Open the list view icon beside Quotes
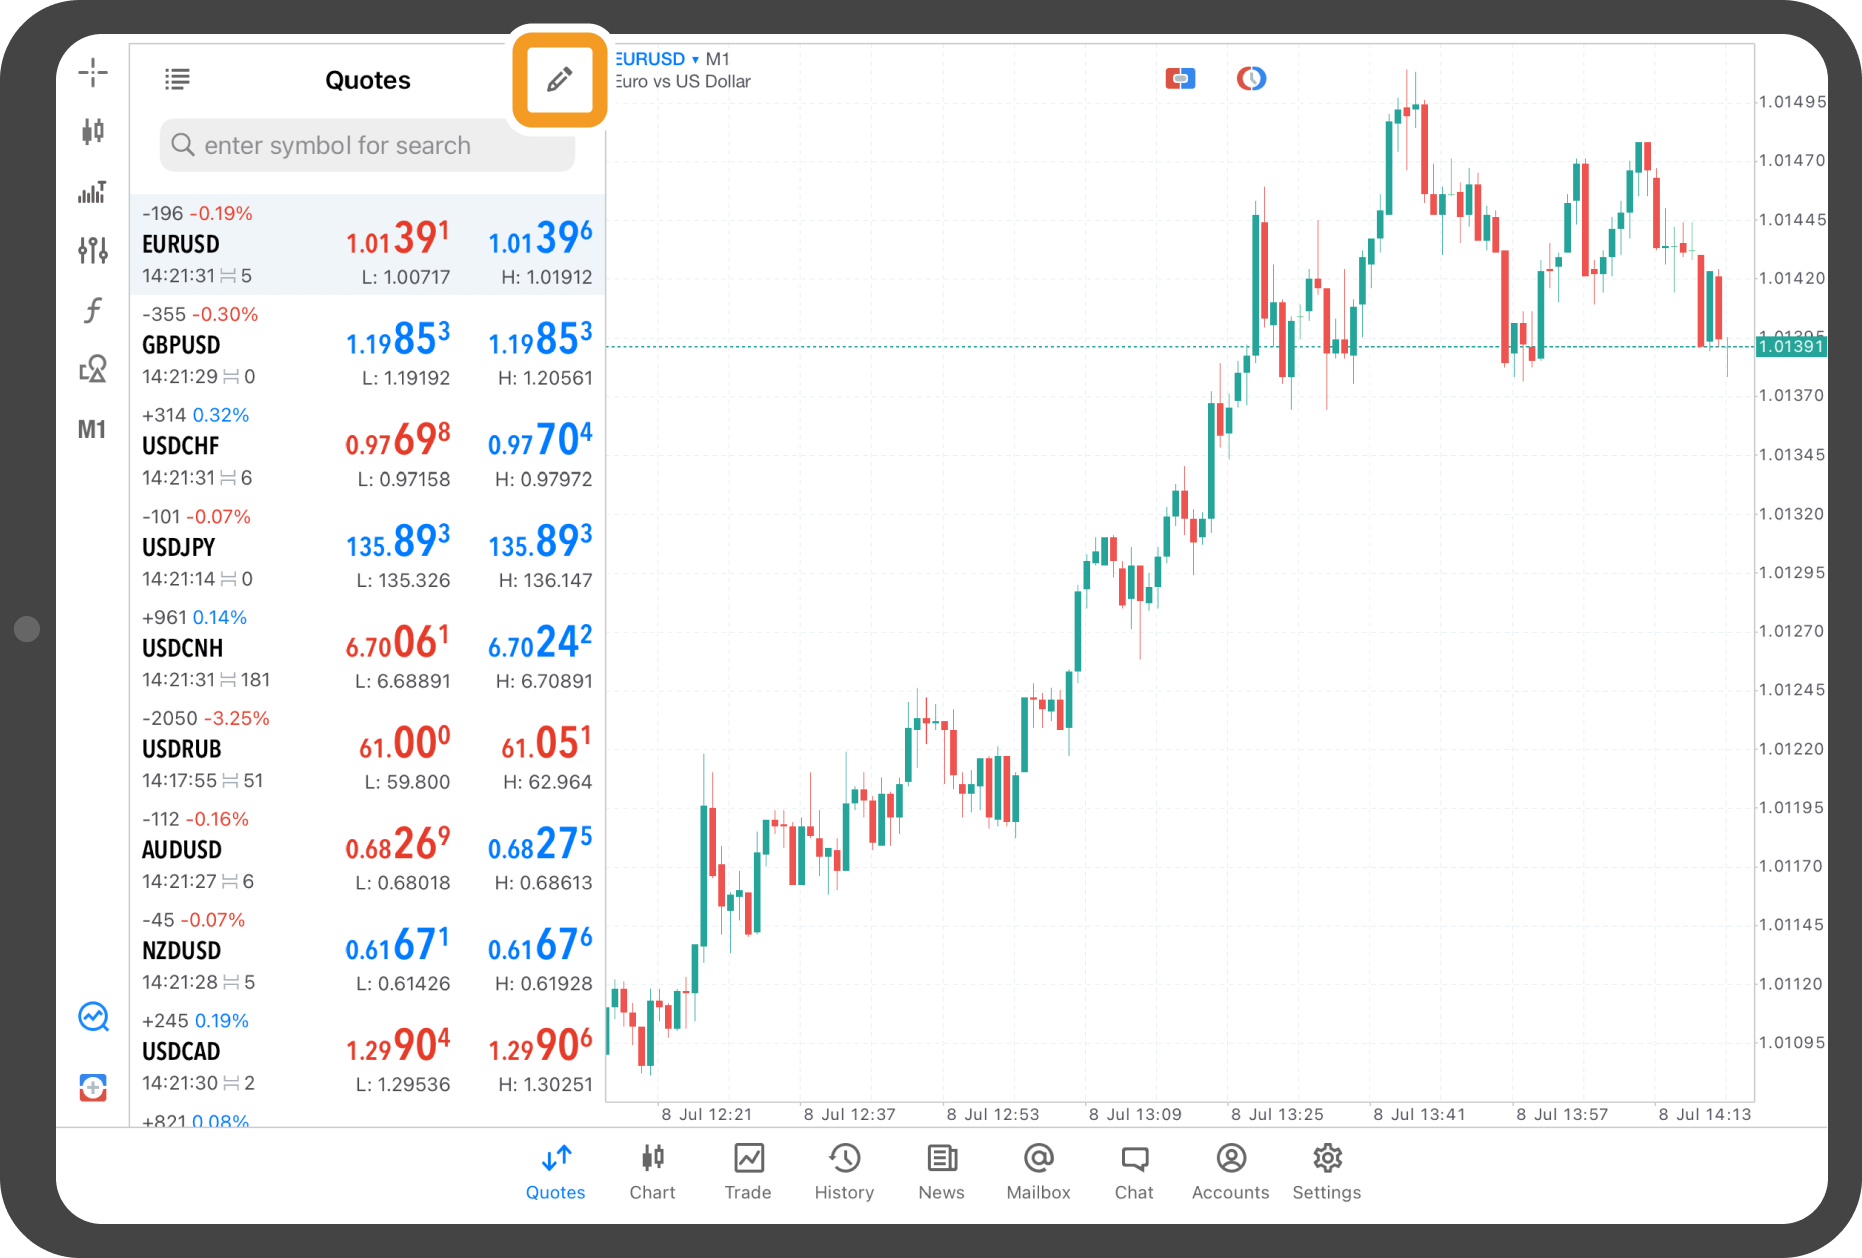Viewport: 1862px width, 1258px height. click(x=177, y=79)
